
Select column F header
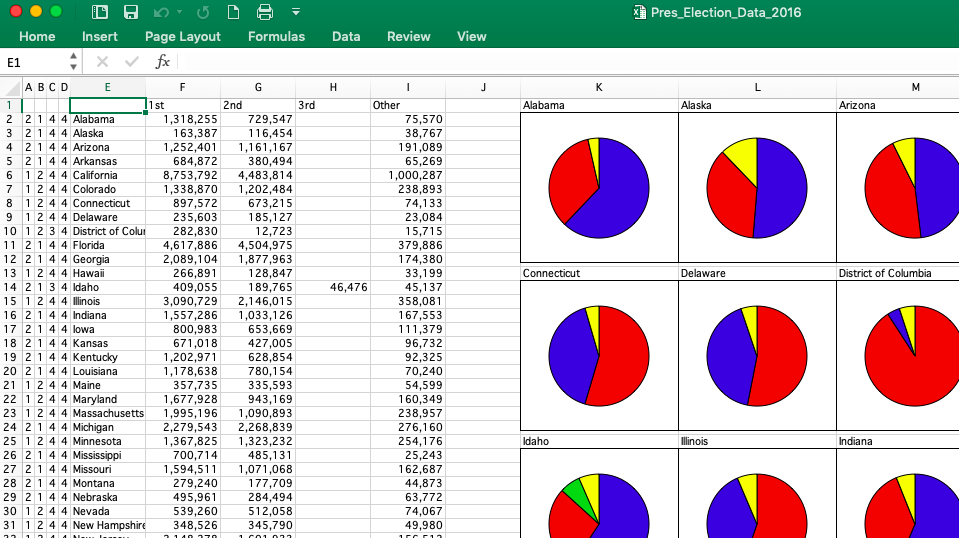(x=182, y=87)
